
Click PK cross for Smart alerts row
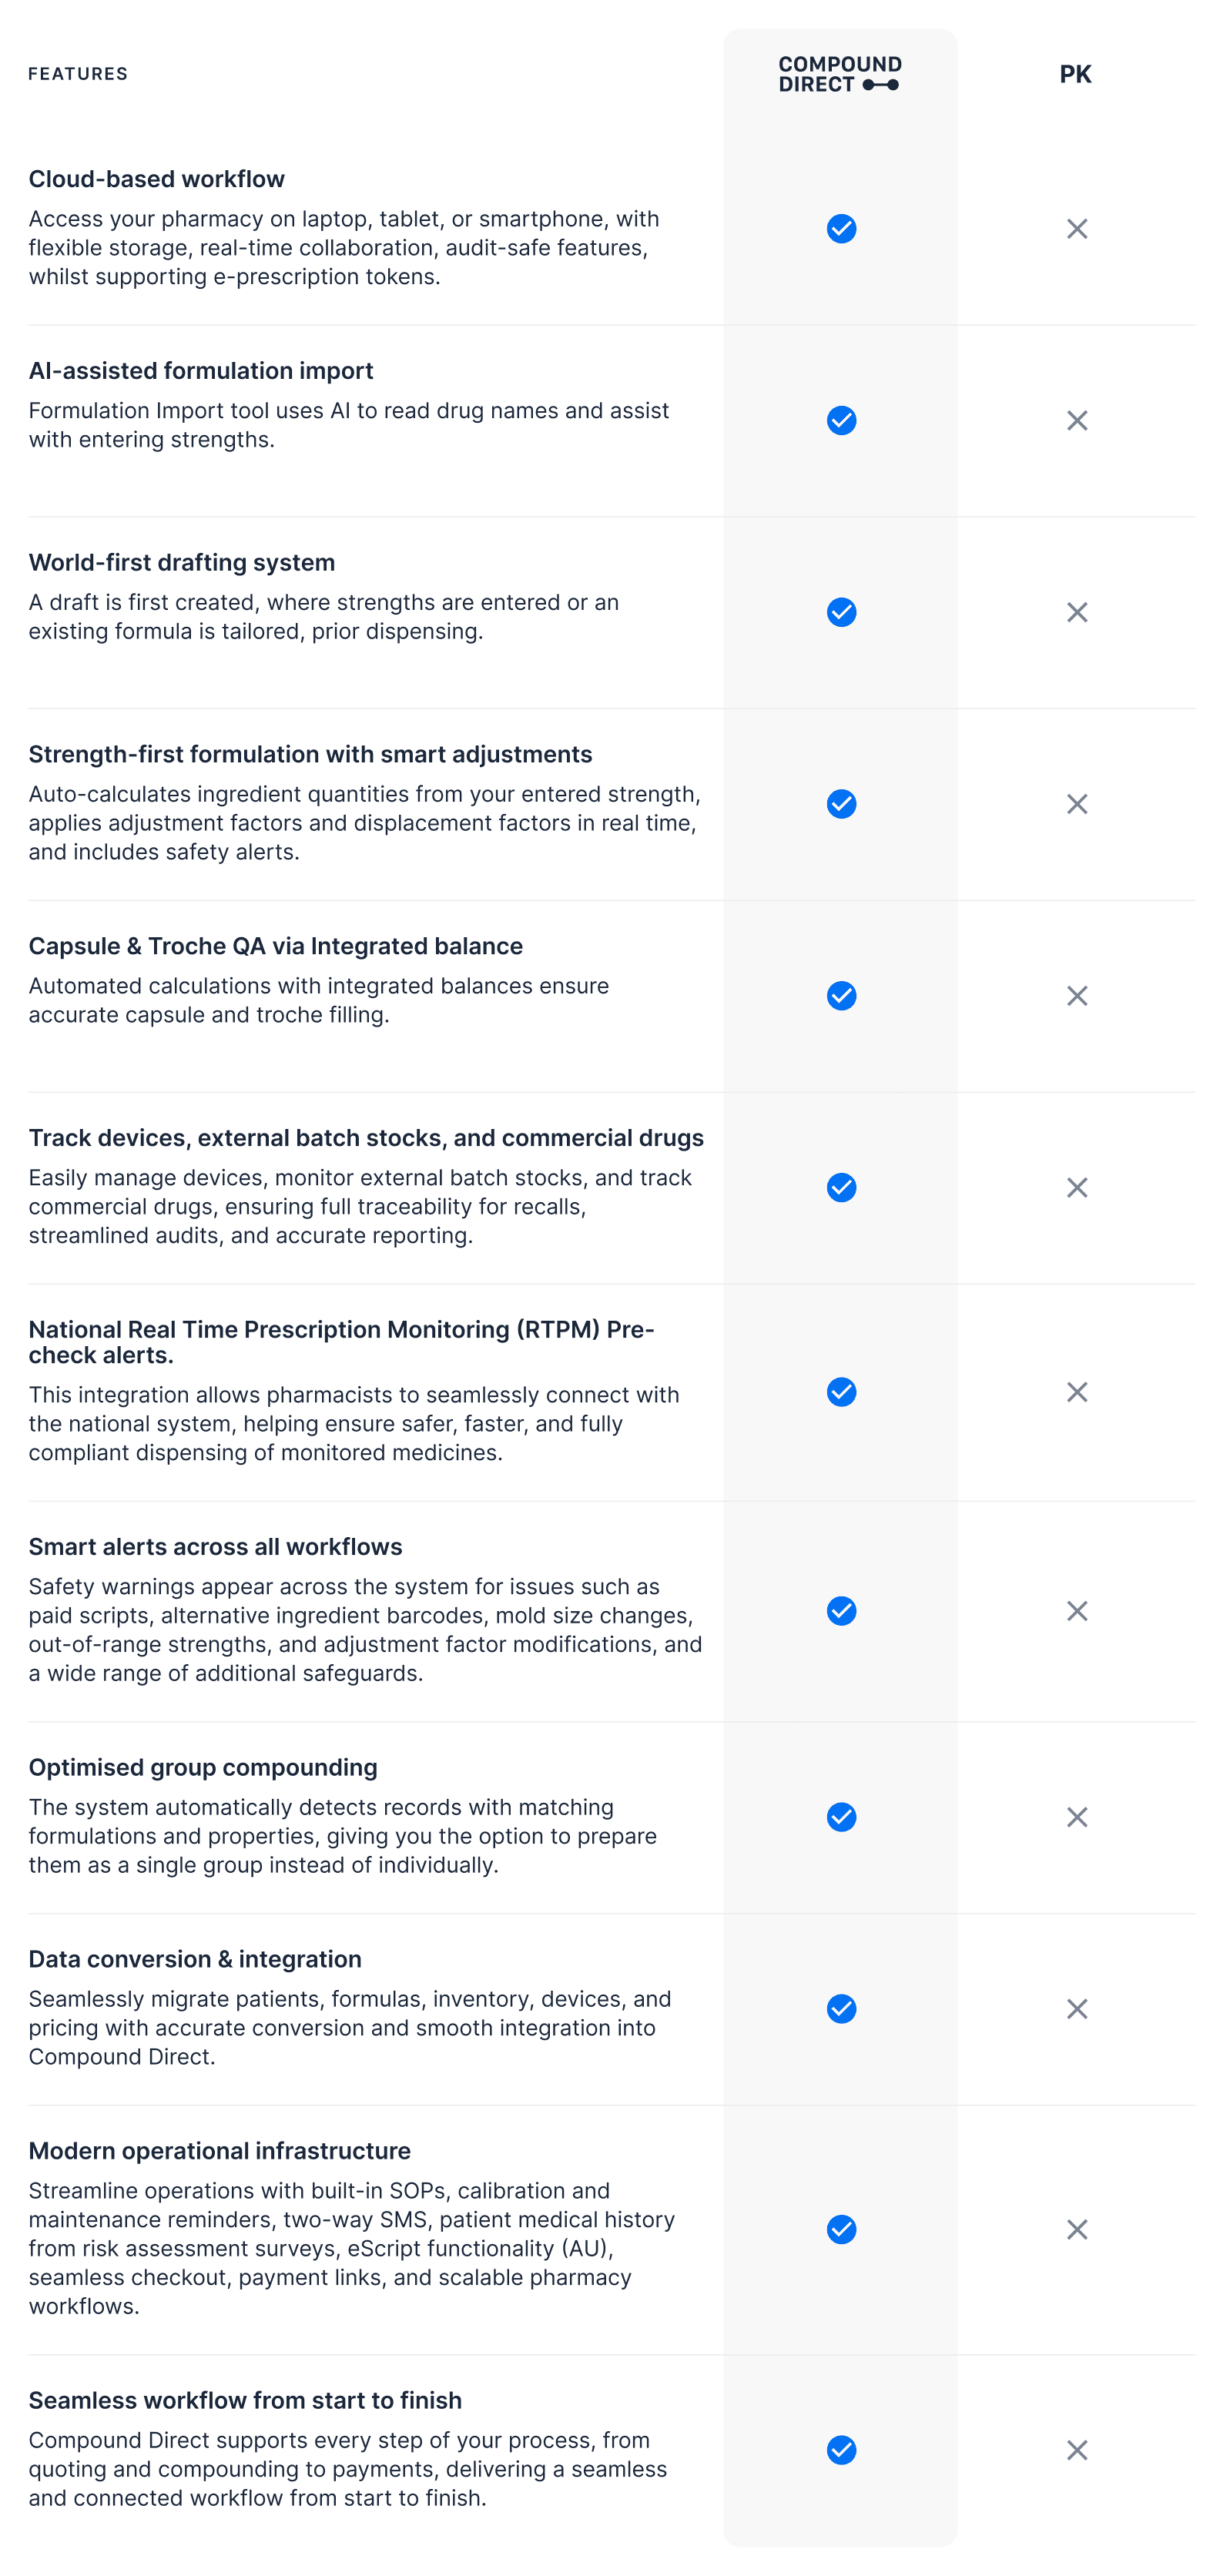click(x=1076, y=1611)
